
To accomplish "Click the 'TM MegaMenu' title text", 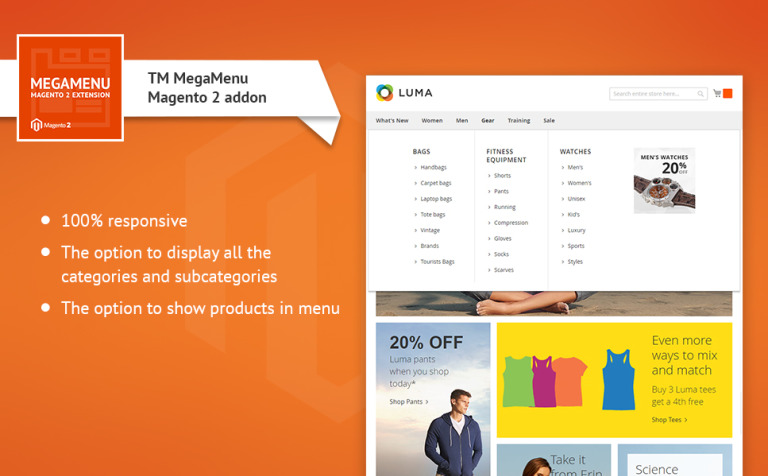I will [198, 78].
